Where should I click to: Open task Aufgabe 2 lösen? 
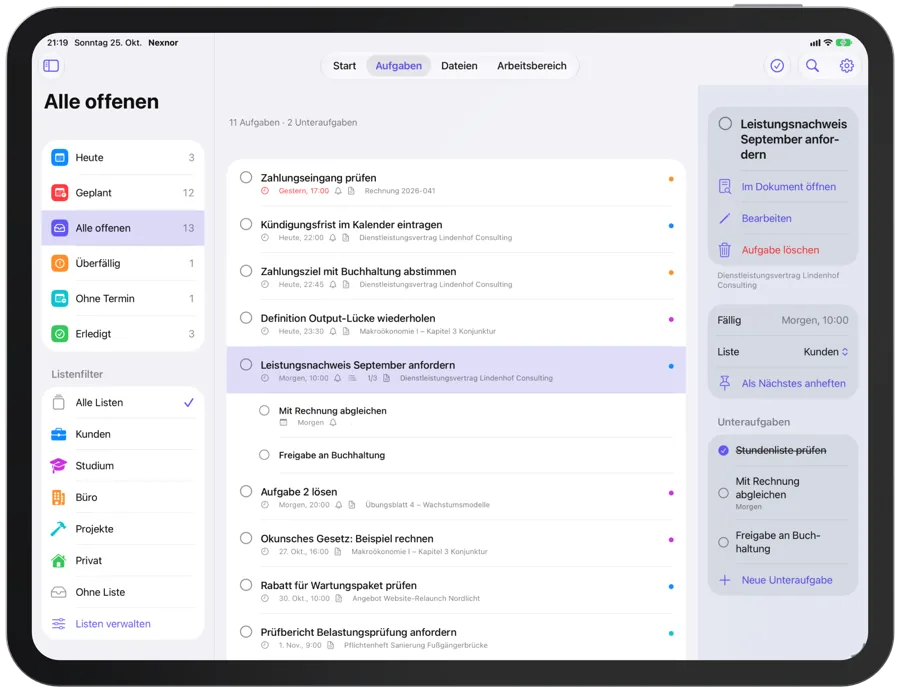(456, 497)
